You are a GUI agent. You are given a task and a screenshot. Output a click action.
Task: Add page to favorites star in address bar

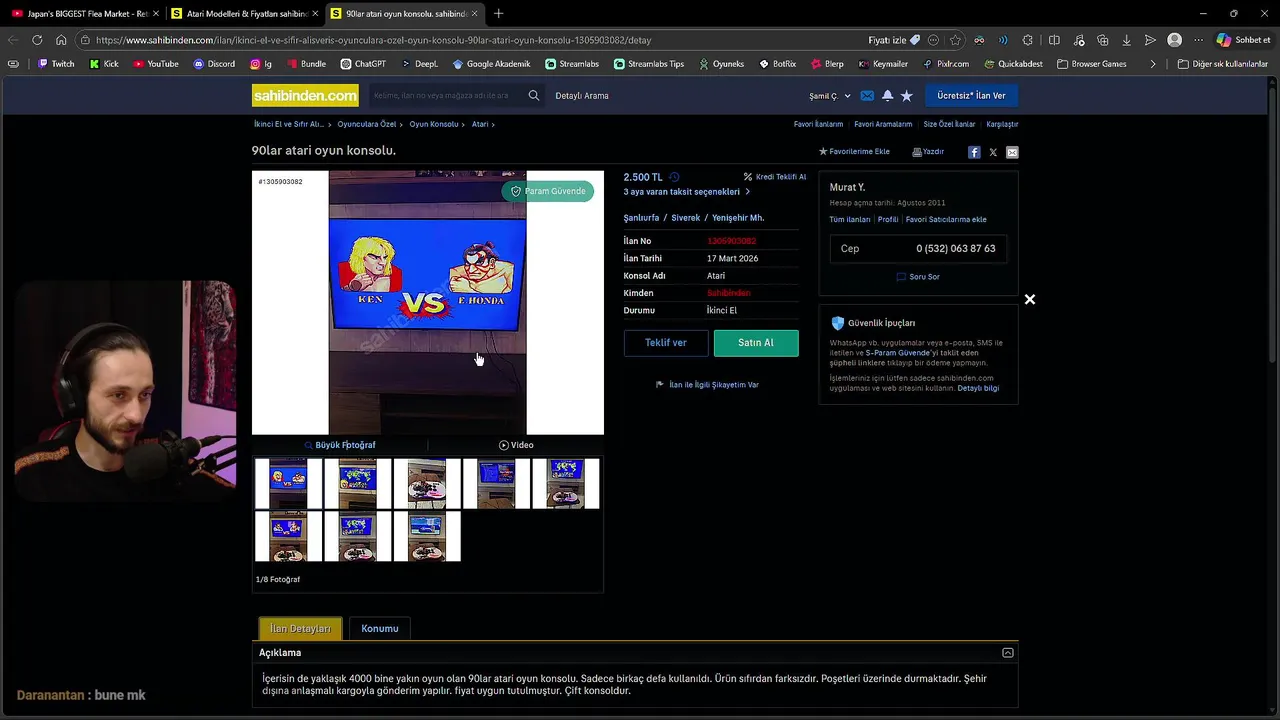[955, 40]
